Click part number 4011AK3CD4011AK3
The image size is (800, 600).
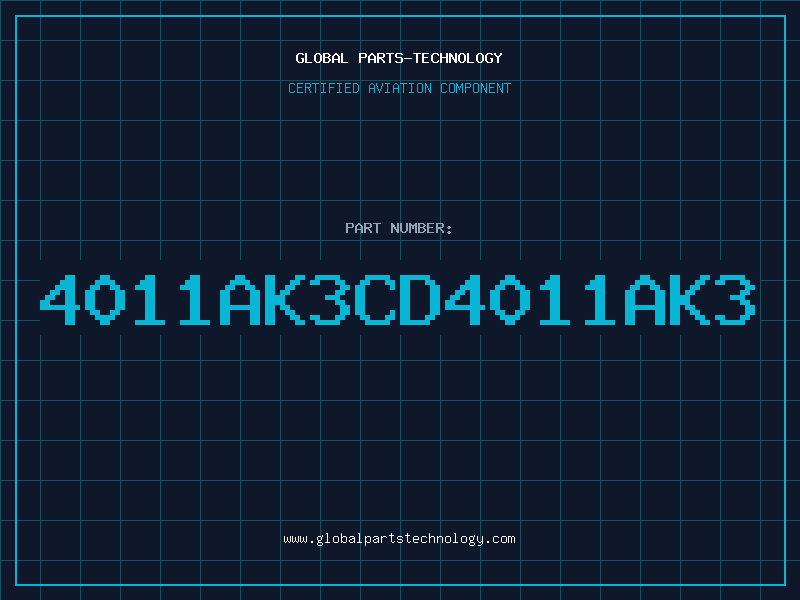398,299
